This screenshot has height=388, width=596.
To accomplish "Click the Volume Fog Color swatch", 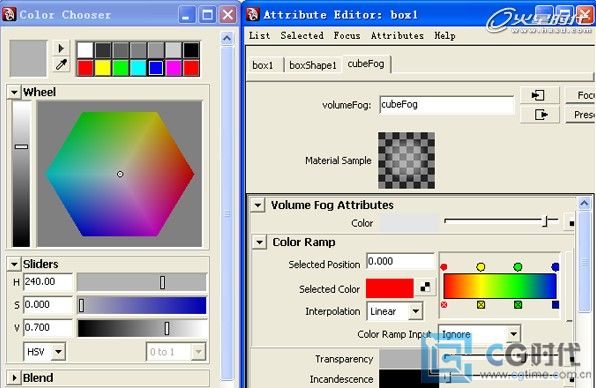I will point(409,223).
